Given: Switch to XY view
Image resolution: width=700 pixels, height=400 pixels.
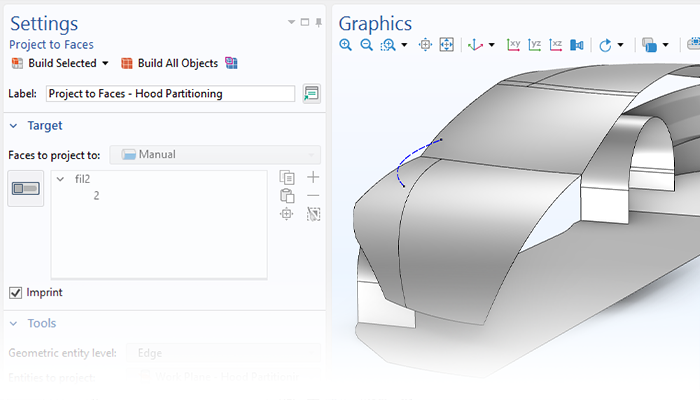Looking at the screenshot, I should (x=513, y=45).
